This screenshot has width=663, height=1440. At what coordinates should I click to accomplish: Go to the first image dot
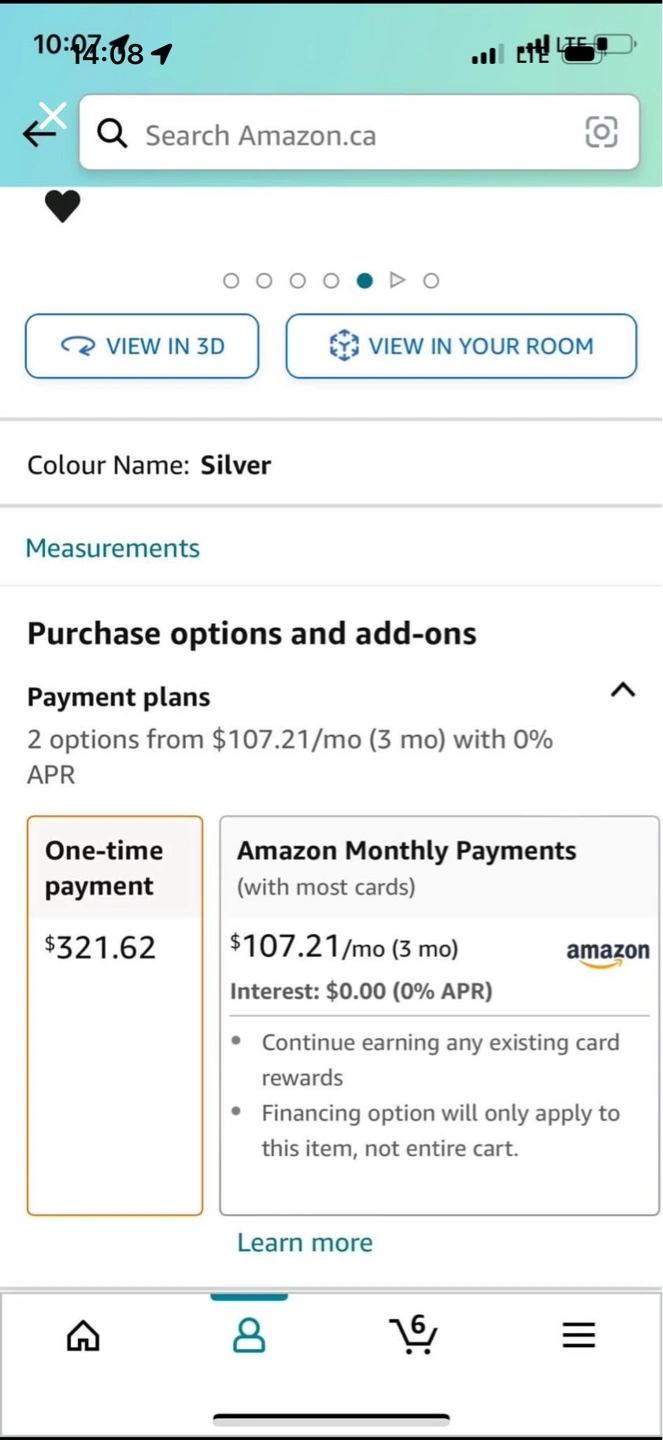coord(231,281)
